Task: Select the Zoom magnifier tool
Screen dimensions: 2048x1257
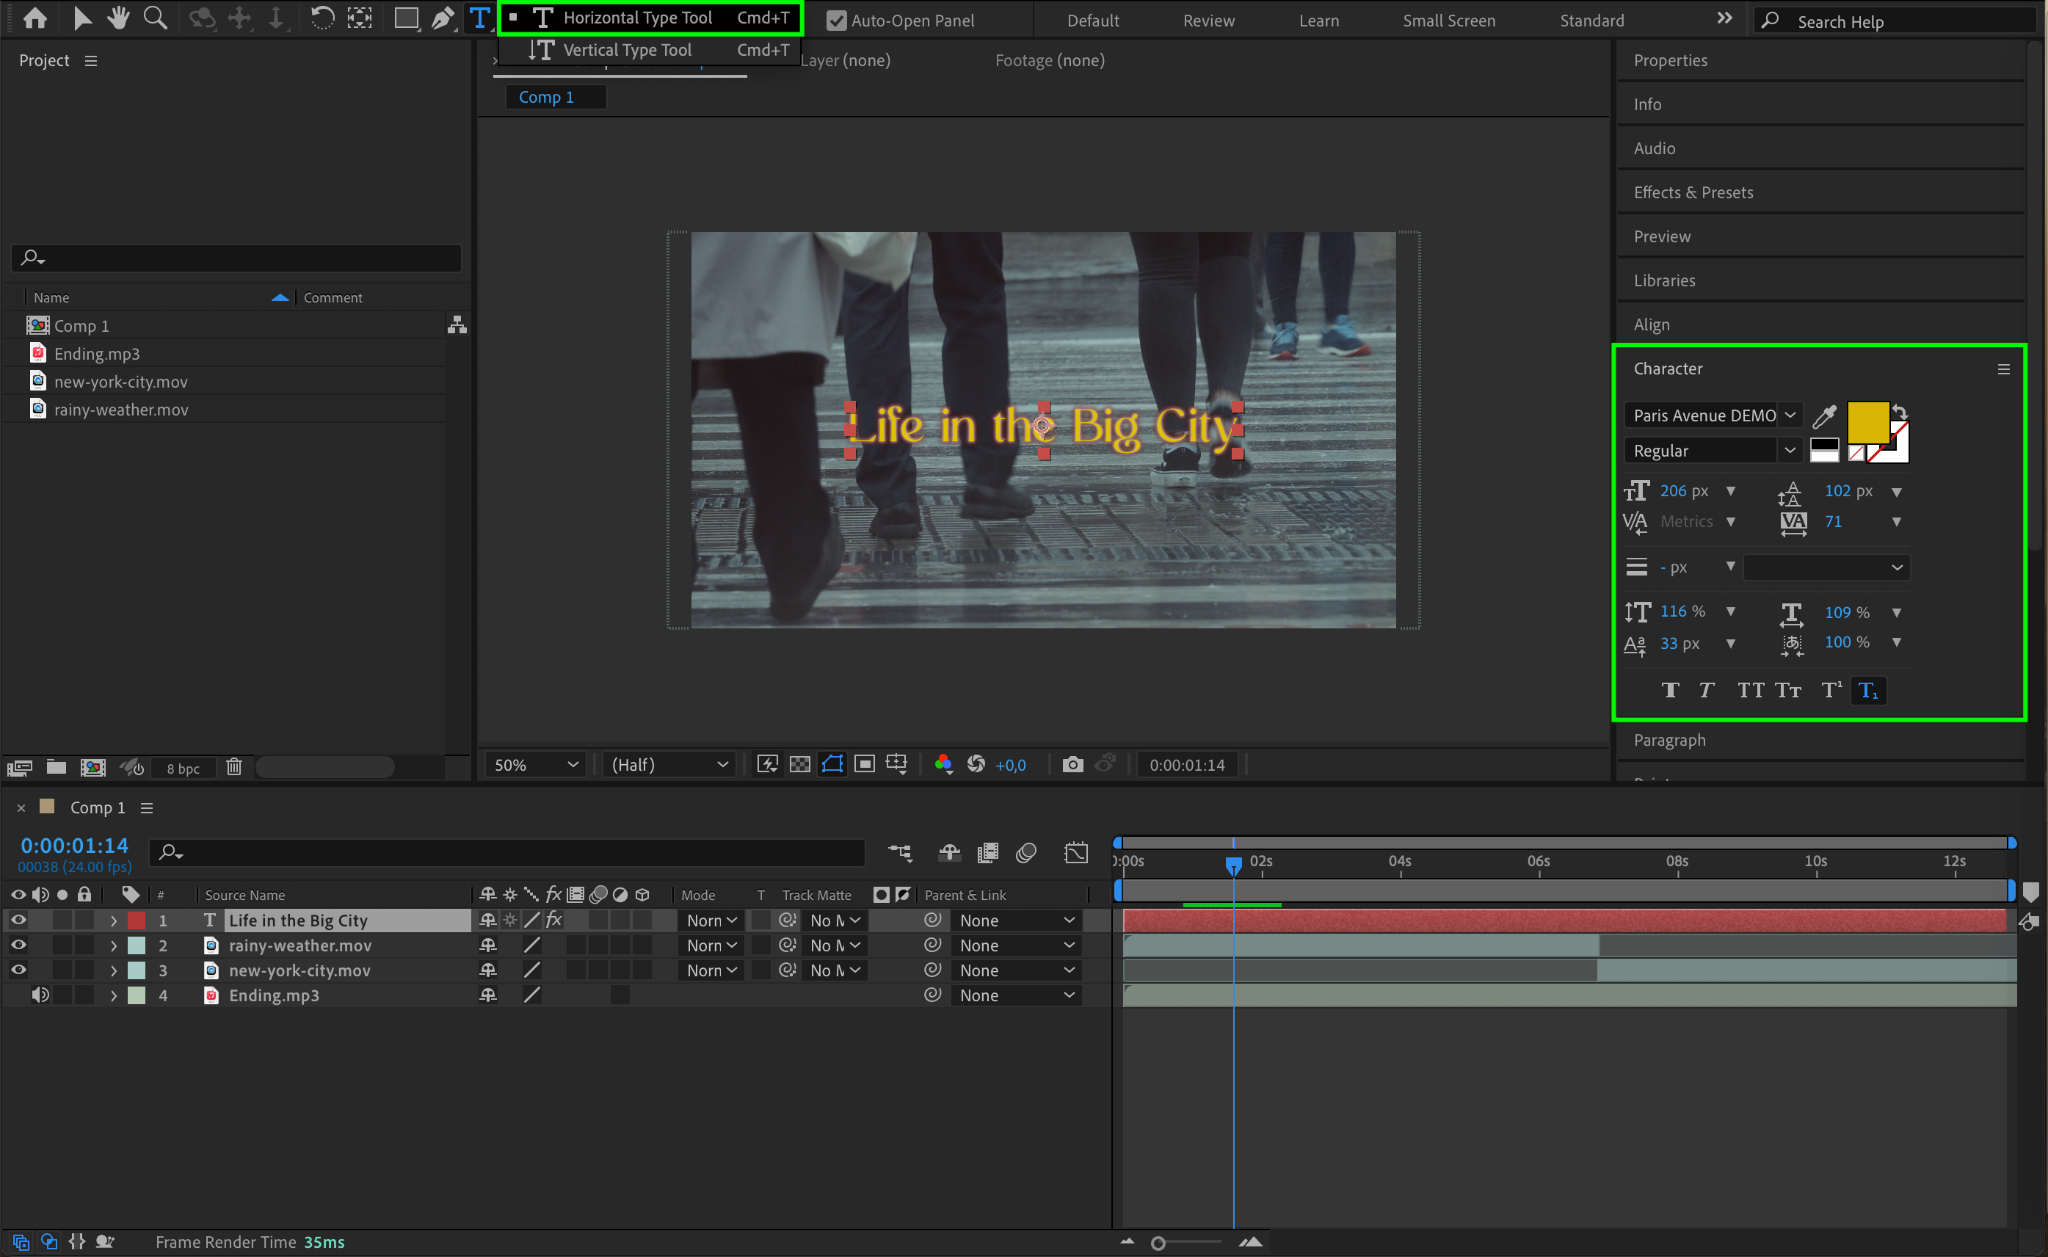Action: click(x=155, y=18)
